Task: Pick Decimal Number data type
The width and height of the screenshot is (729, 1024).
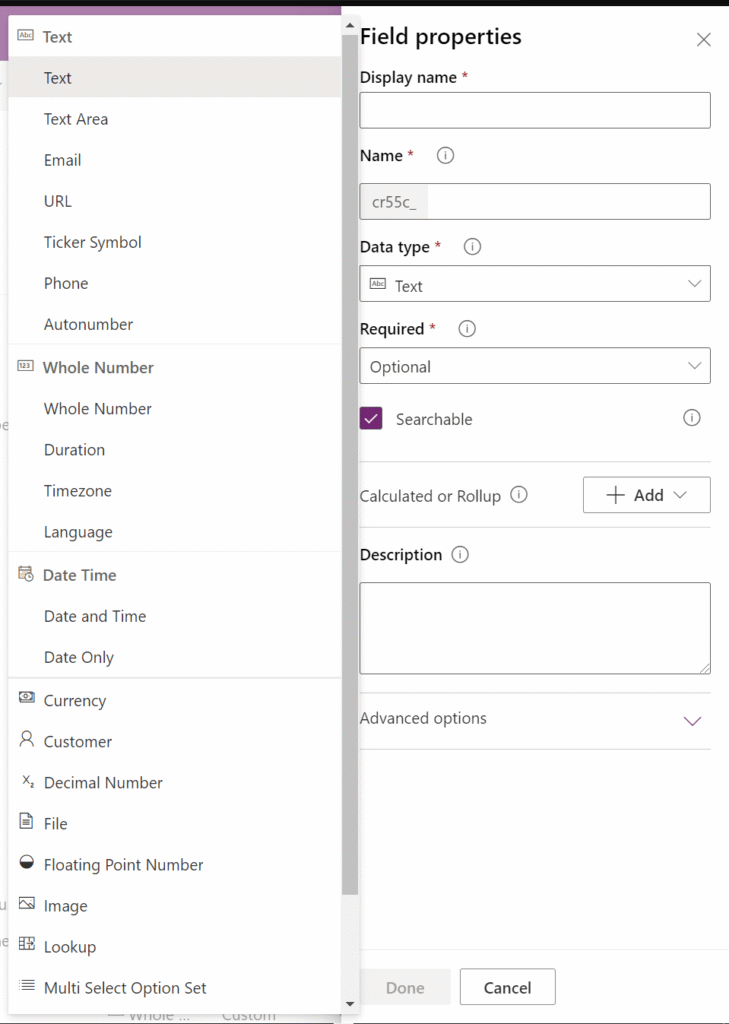Action: click(x=174, y=782)
